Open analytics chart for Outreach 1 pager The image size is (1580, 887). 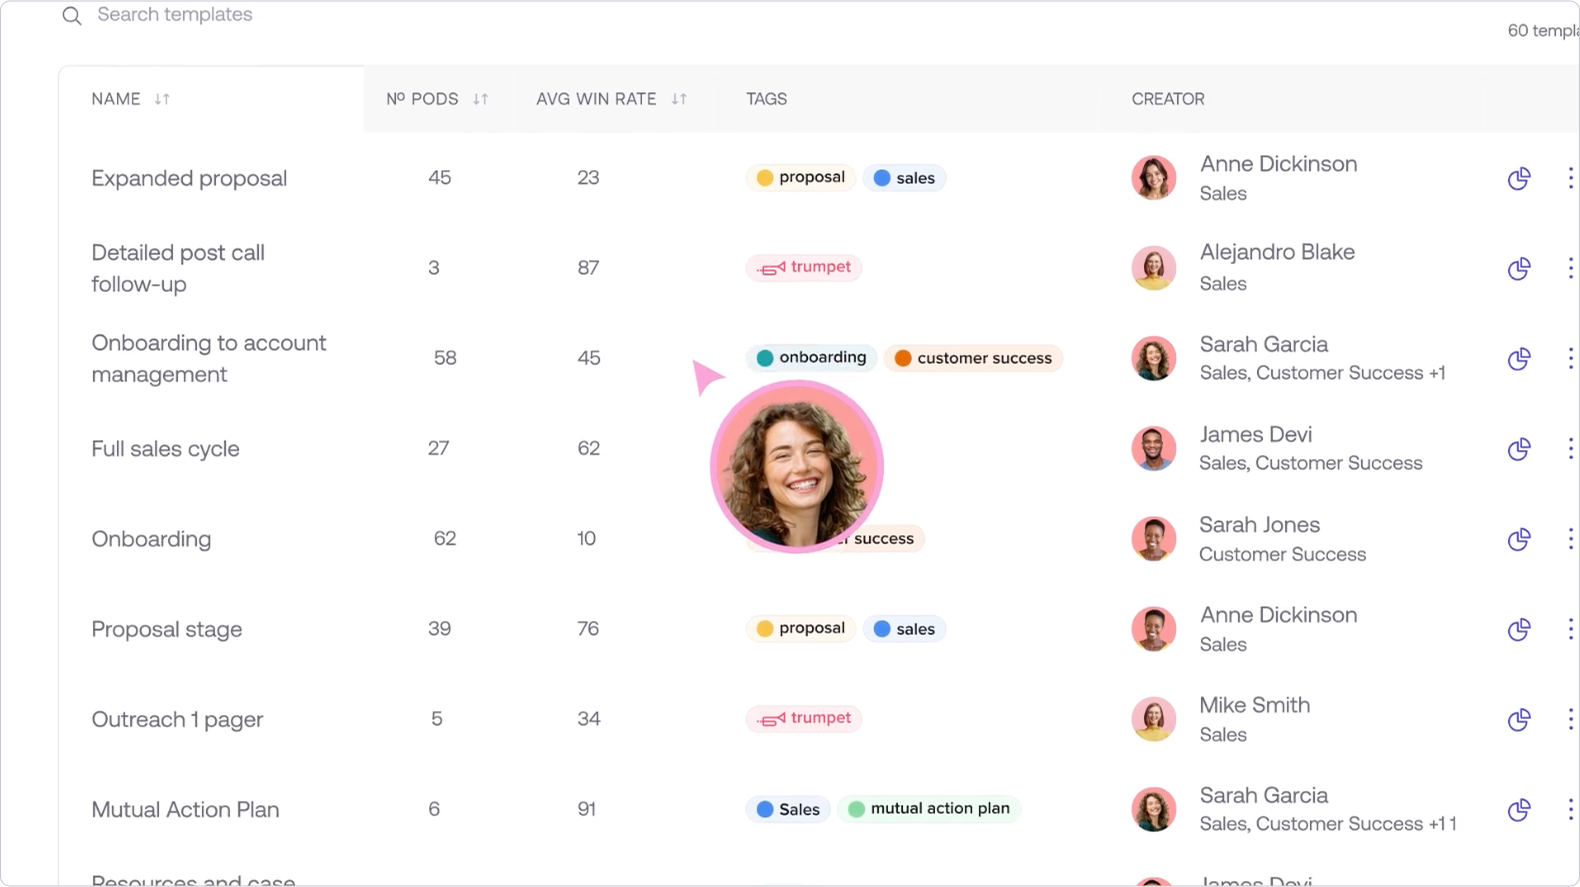click(1519, 719)
